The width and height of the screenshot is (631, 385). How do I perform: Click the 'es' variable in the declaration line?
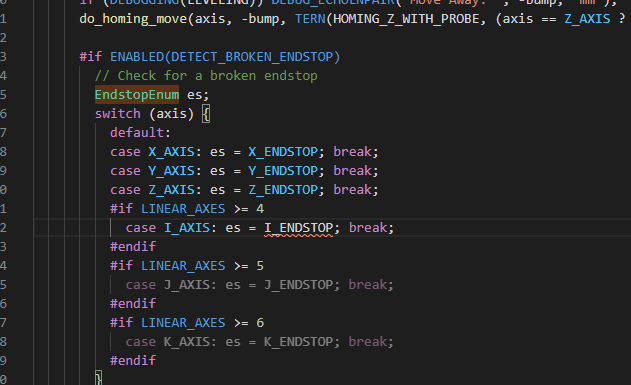(194, 95)
